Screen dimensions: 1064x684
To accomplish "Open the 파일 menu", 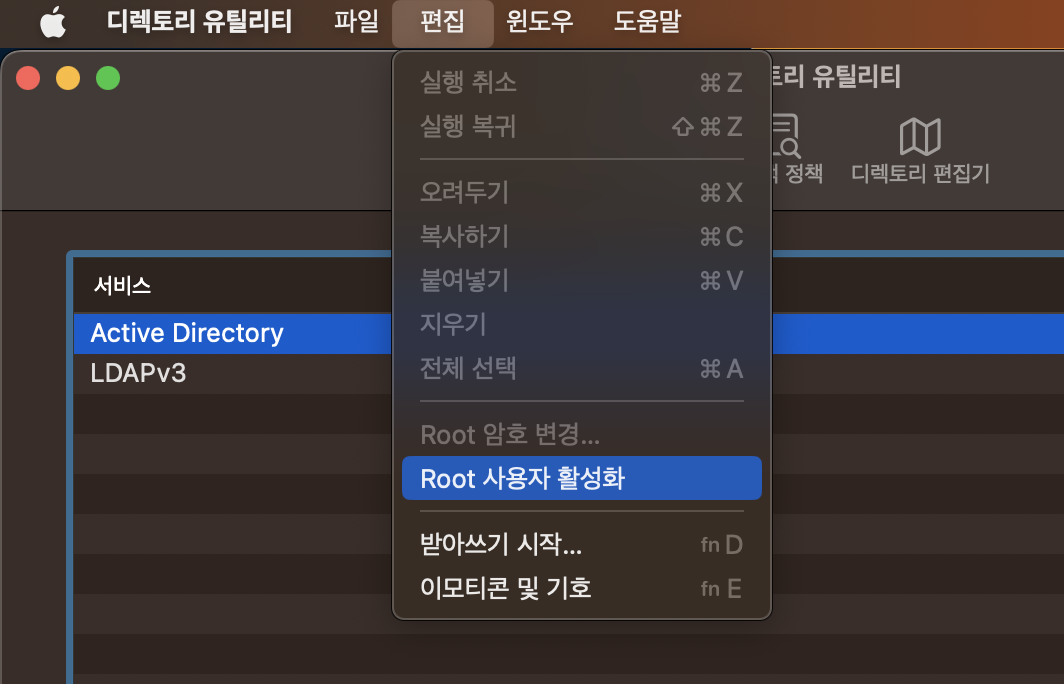I will [356, 22].
